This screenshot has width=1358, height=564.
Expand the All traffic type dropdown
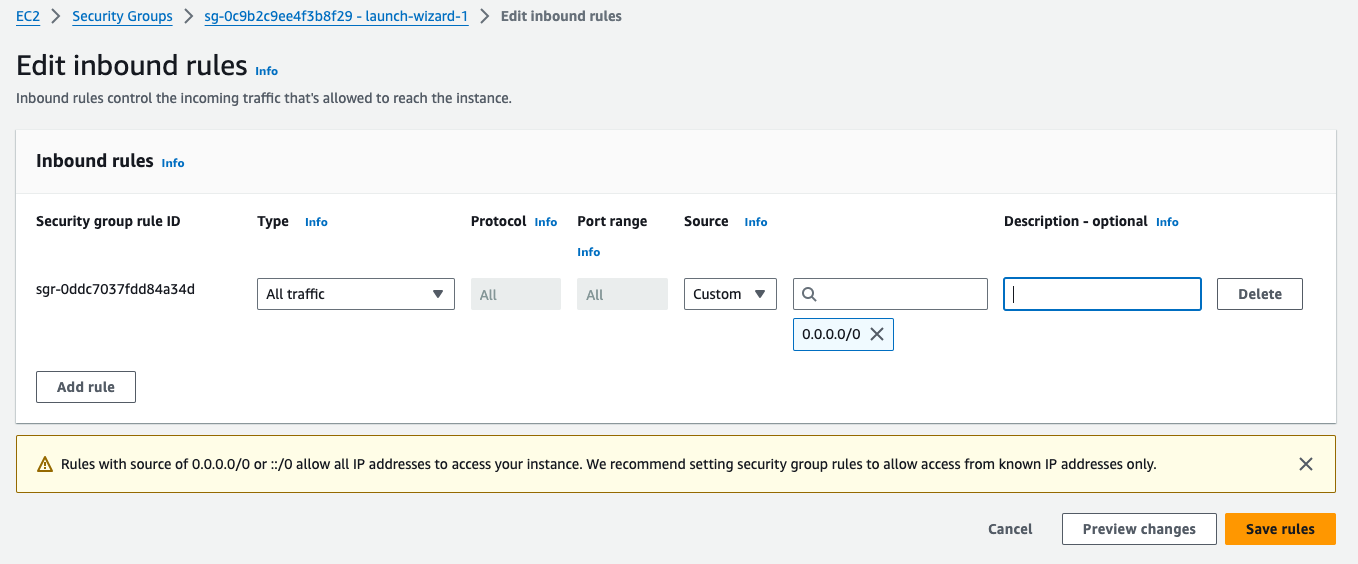(x=356, y=294)
